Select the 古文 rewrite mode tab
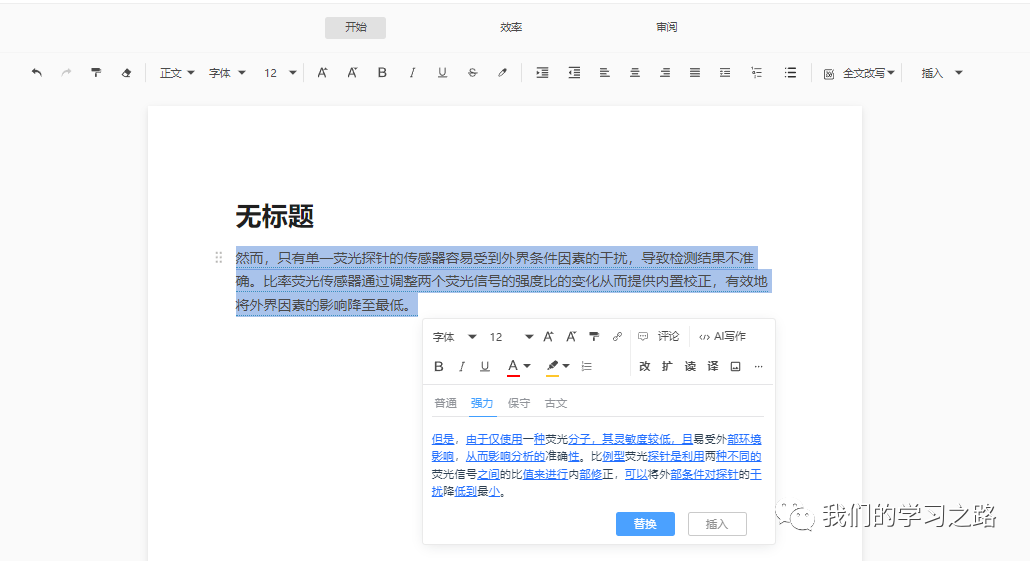The image size is (1030, 561). tap(556, 403)
